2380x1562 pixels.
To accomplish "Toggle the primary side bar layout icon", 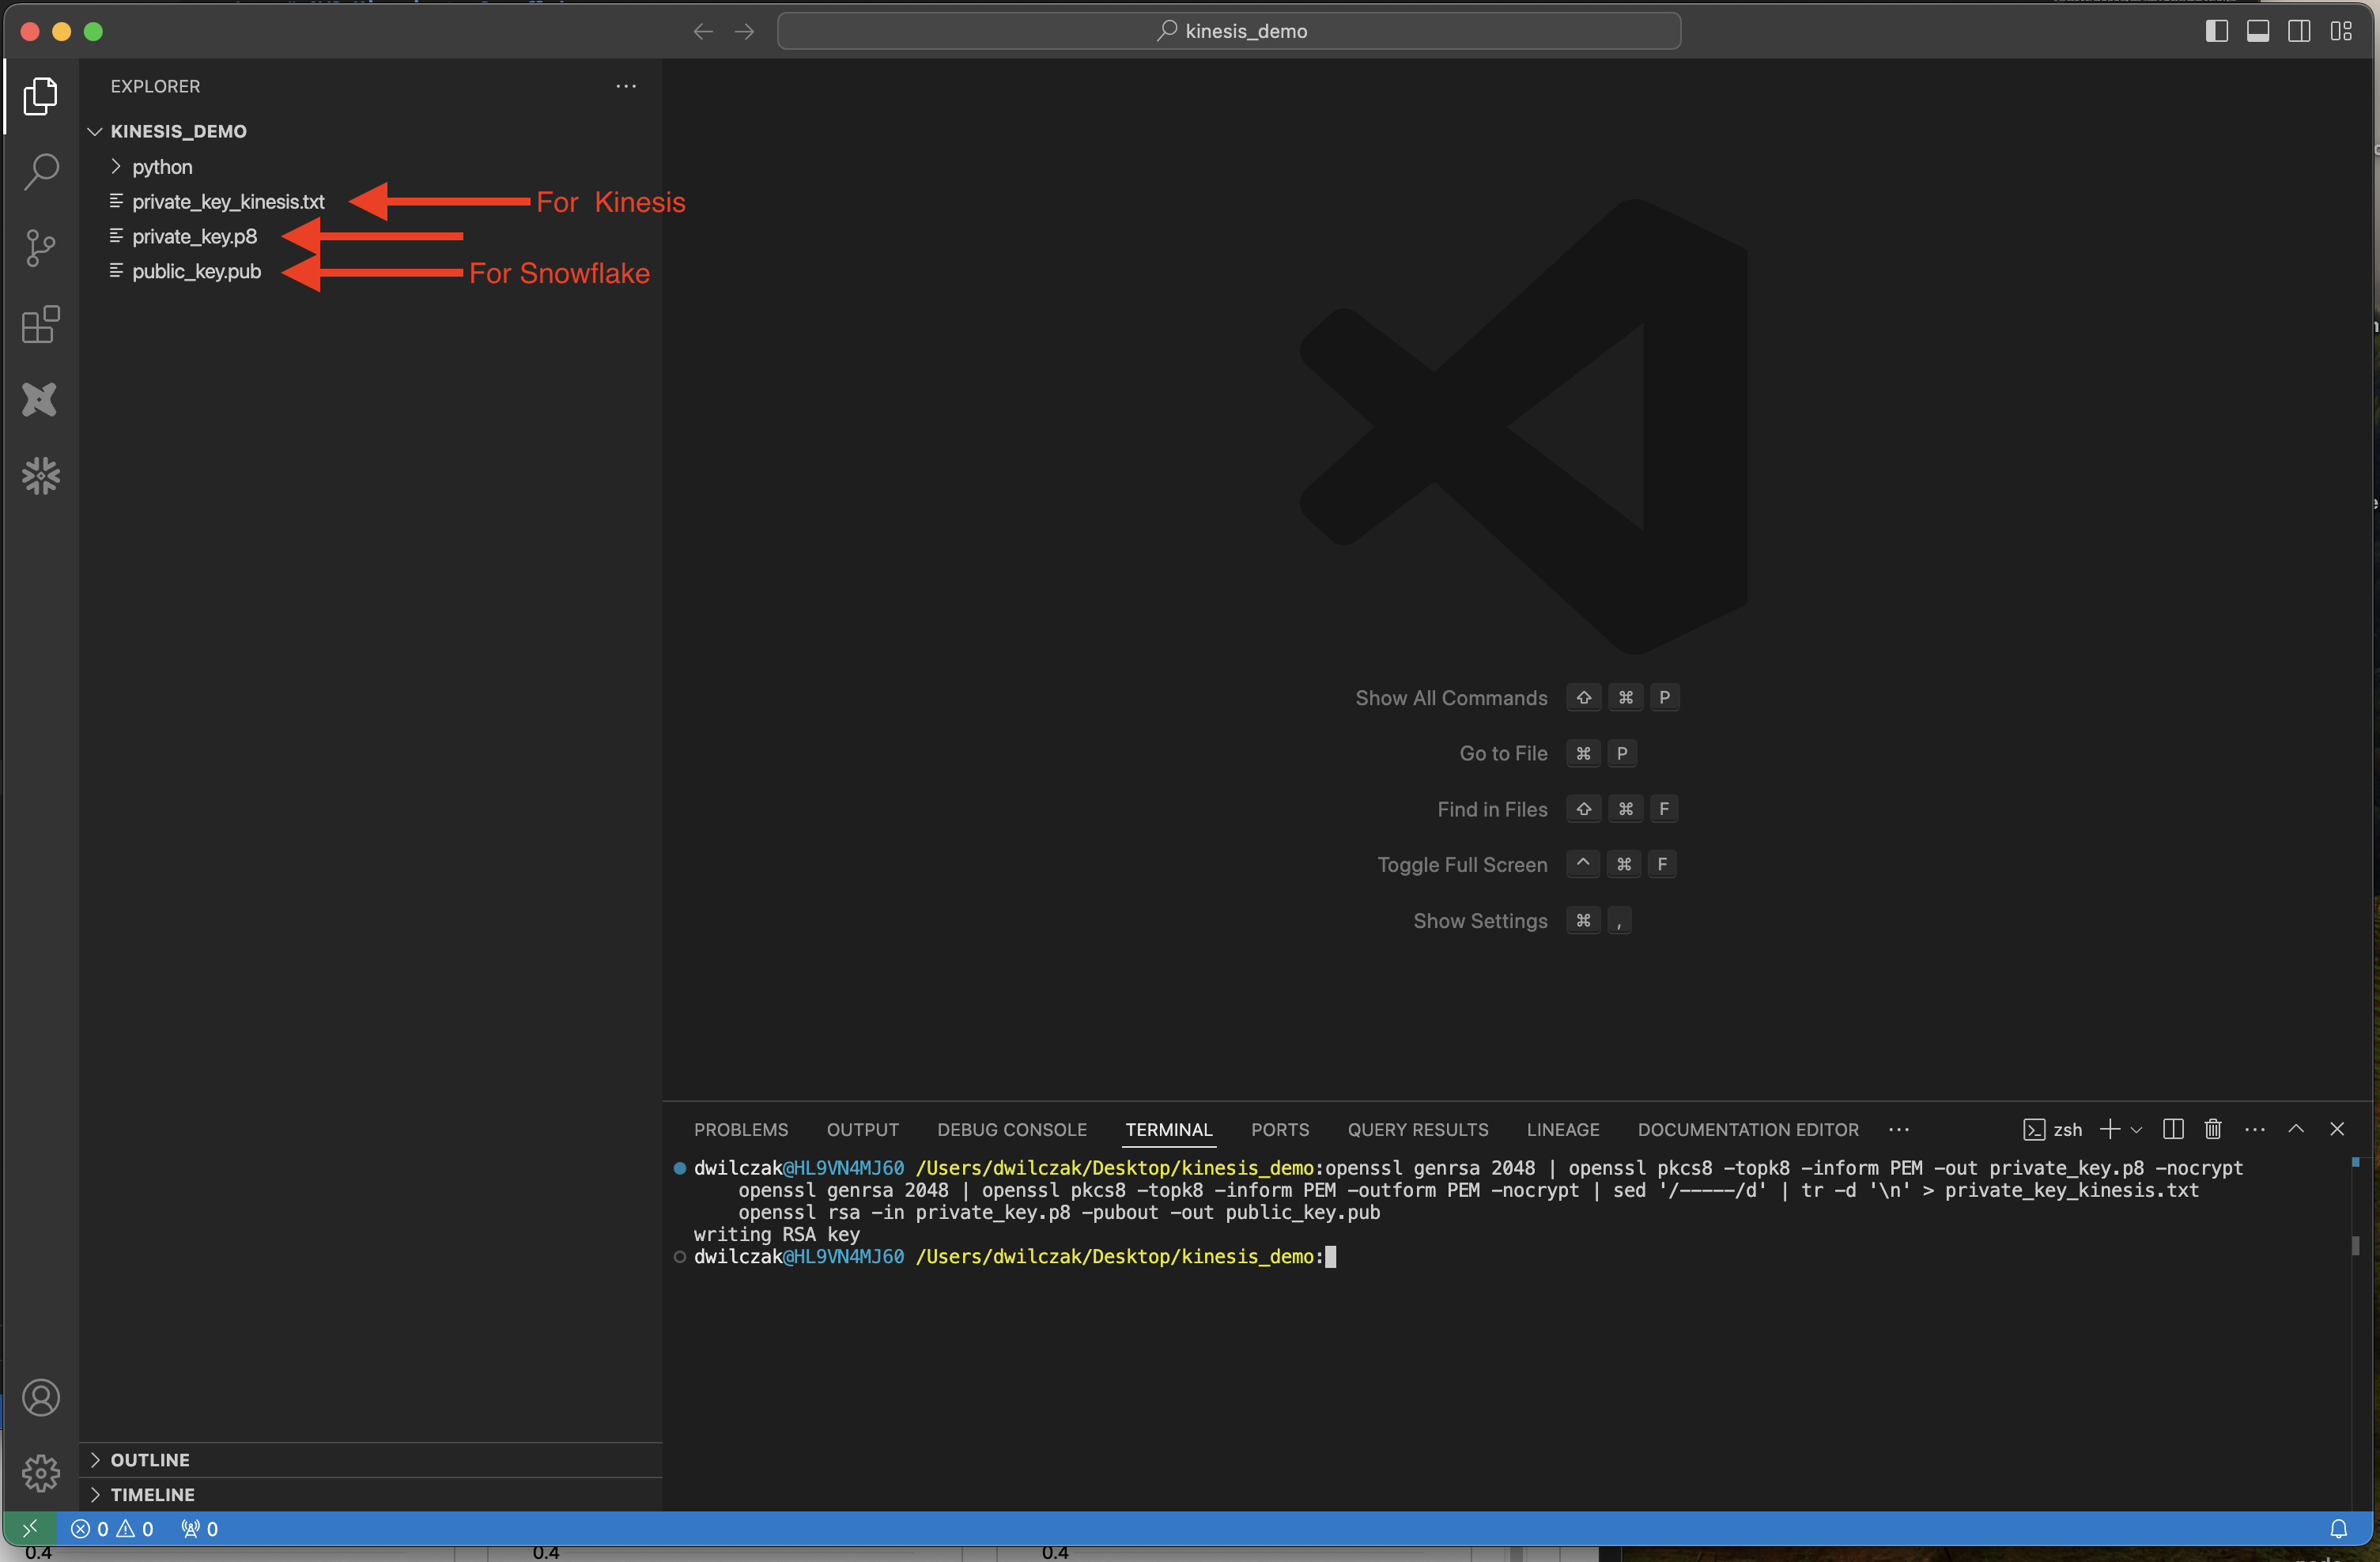I will coord(2217,31).
